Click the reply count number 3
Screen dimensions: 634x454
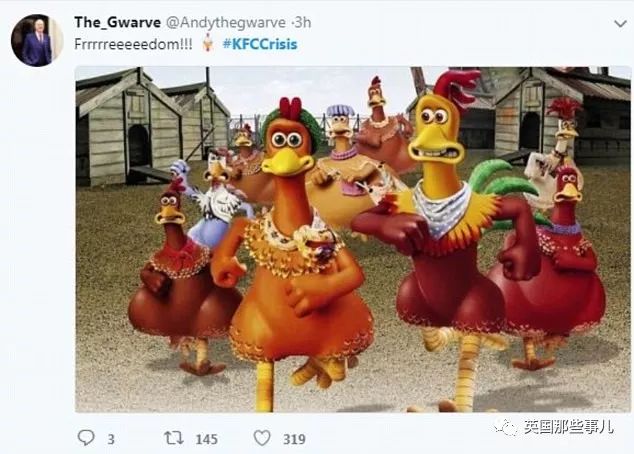pyautogui.click(x=111, y=439)
